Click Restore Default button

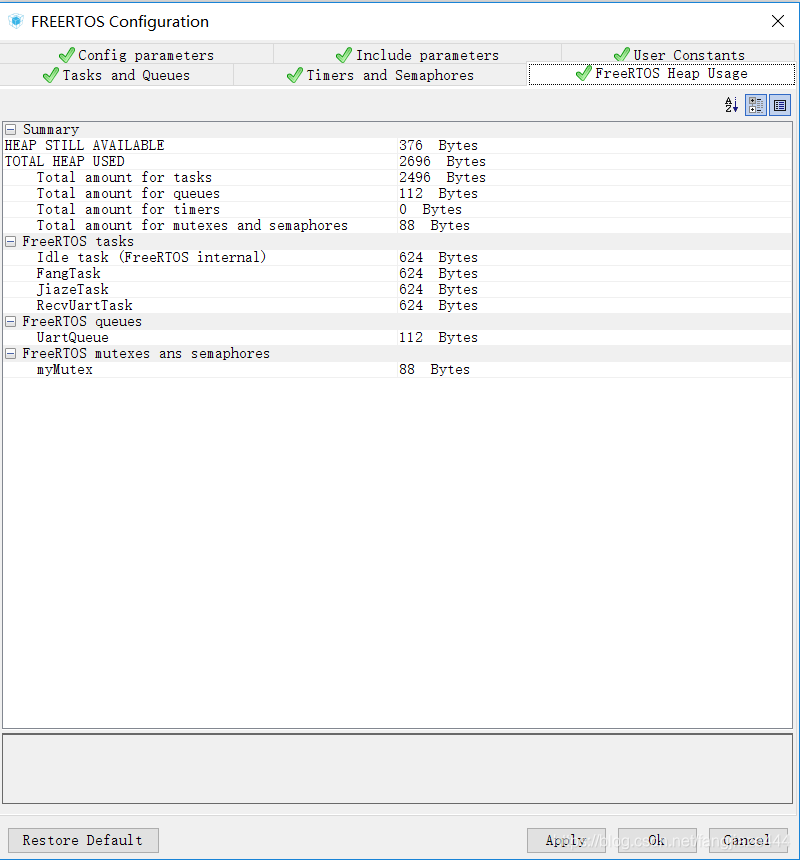point(83,840)
